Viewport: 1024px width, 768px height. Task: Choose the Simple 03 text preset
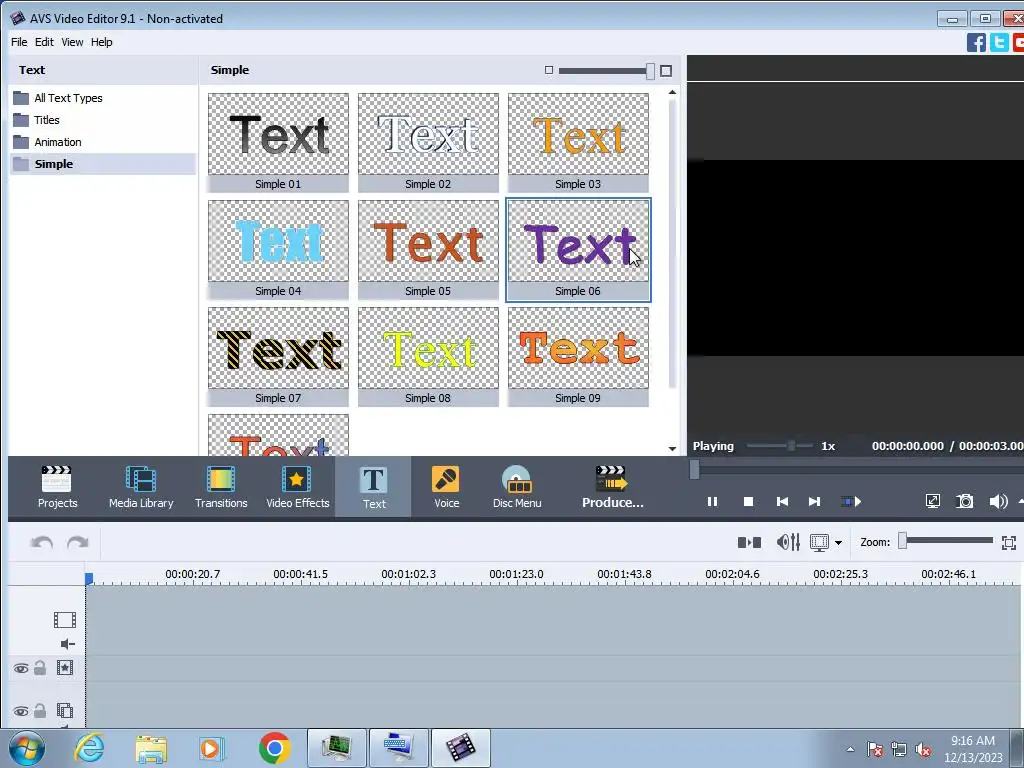pos(578,142)
